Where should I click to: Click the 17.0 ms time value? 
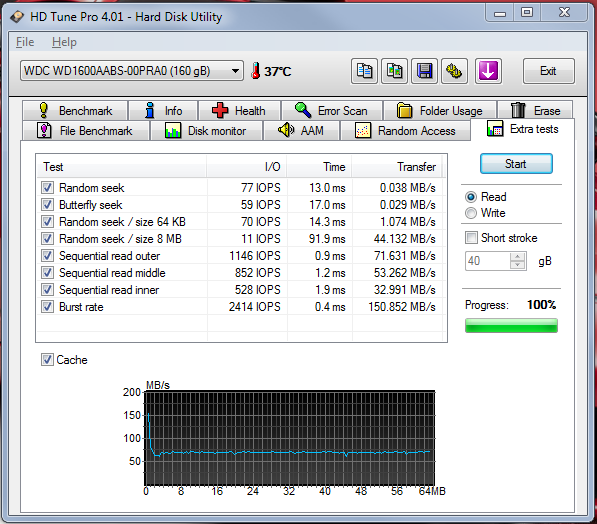pos(327,204)
